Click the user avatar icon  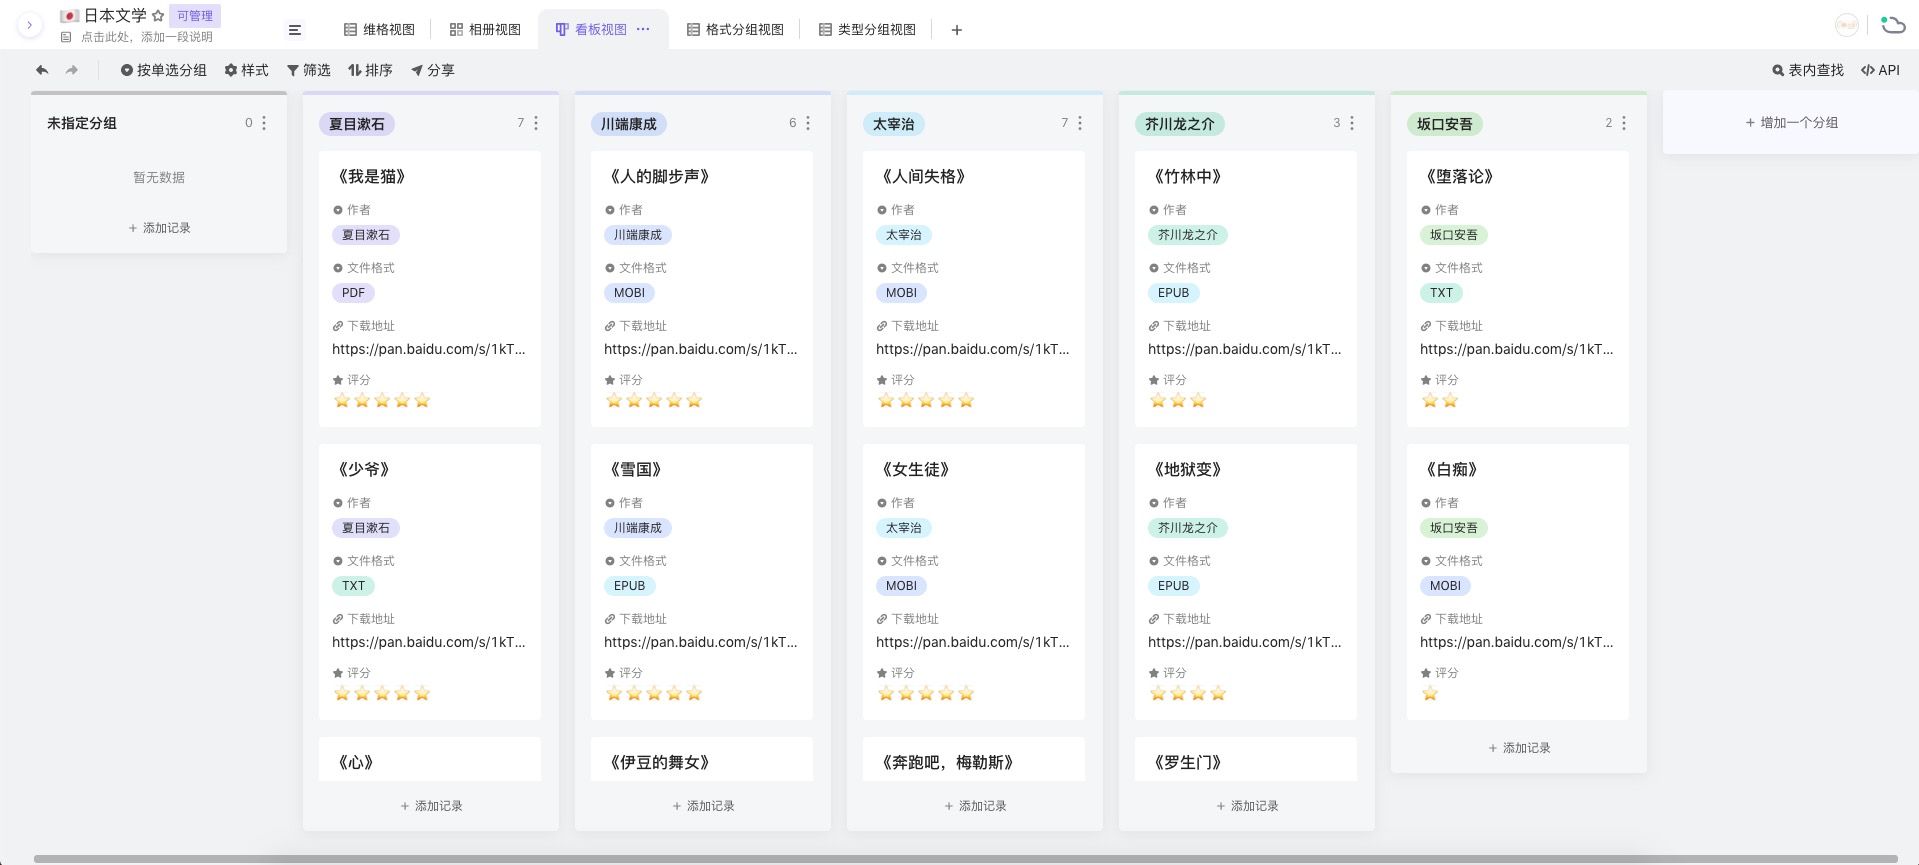click(1847, 25)
